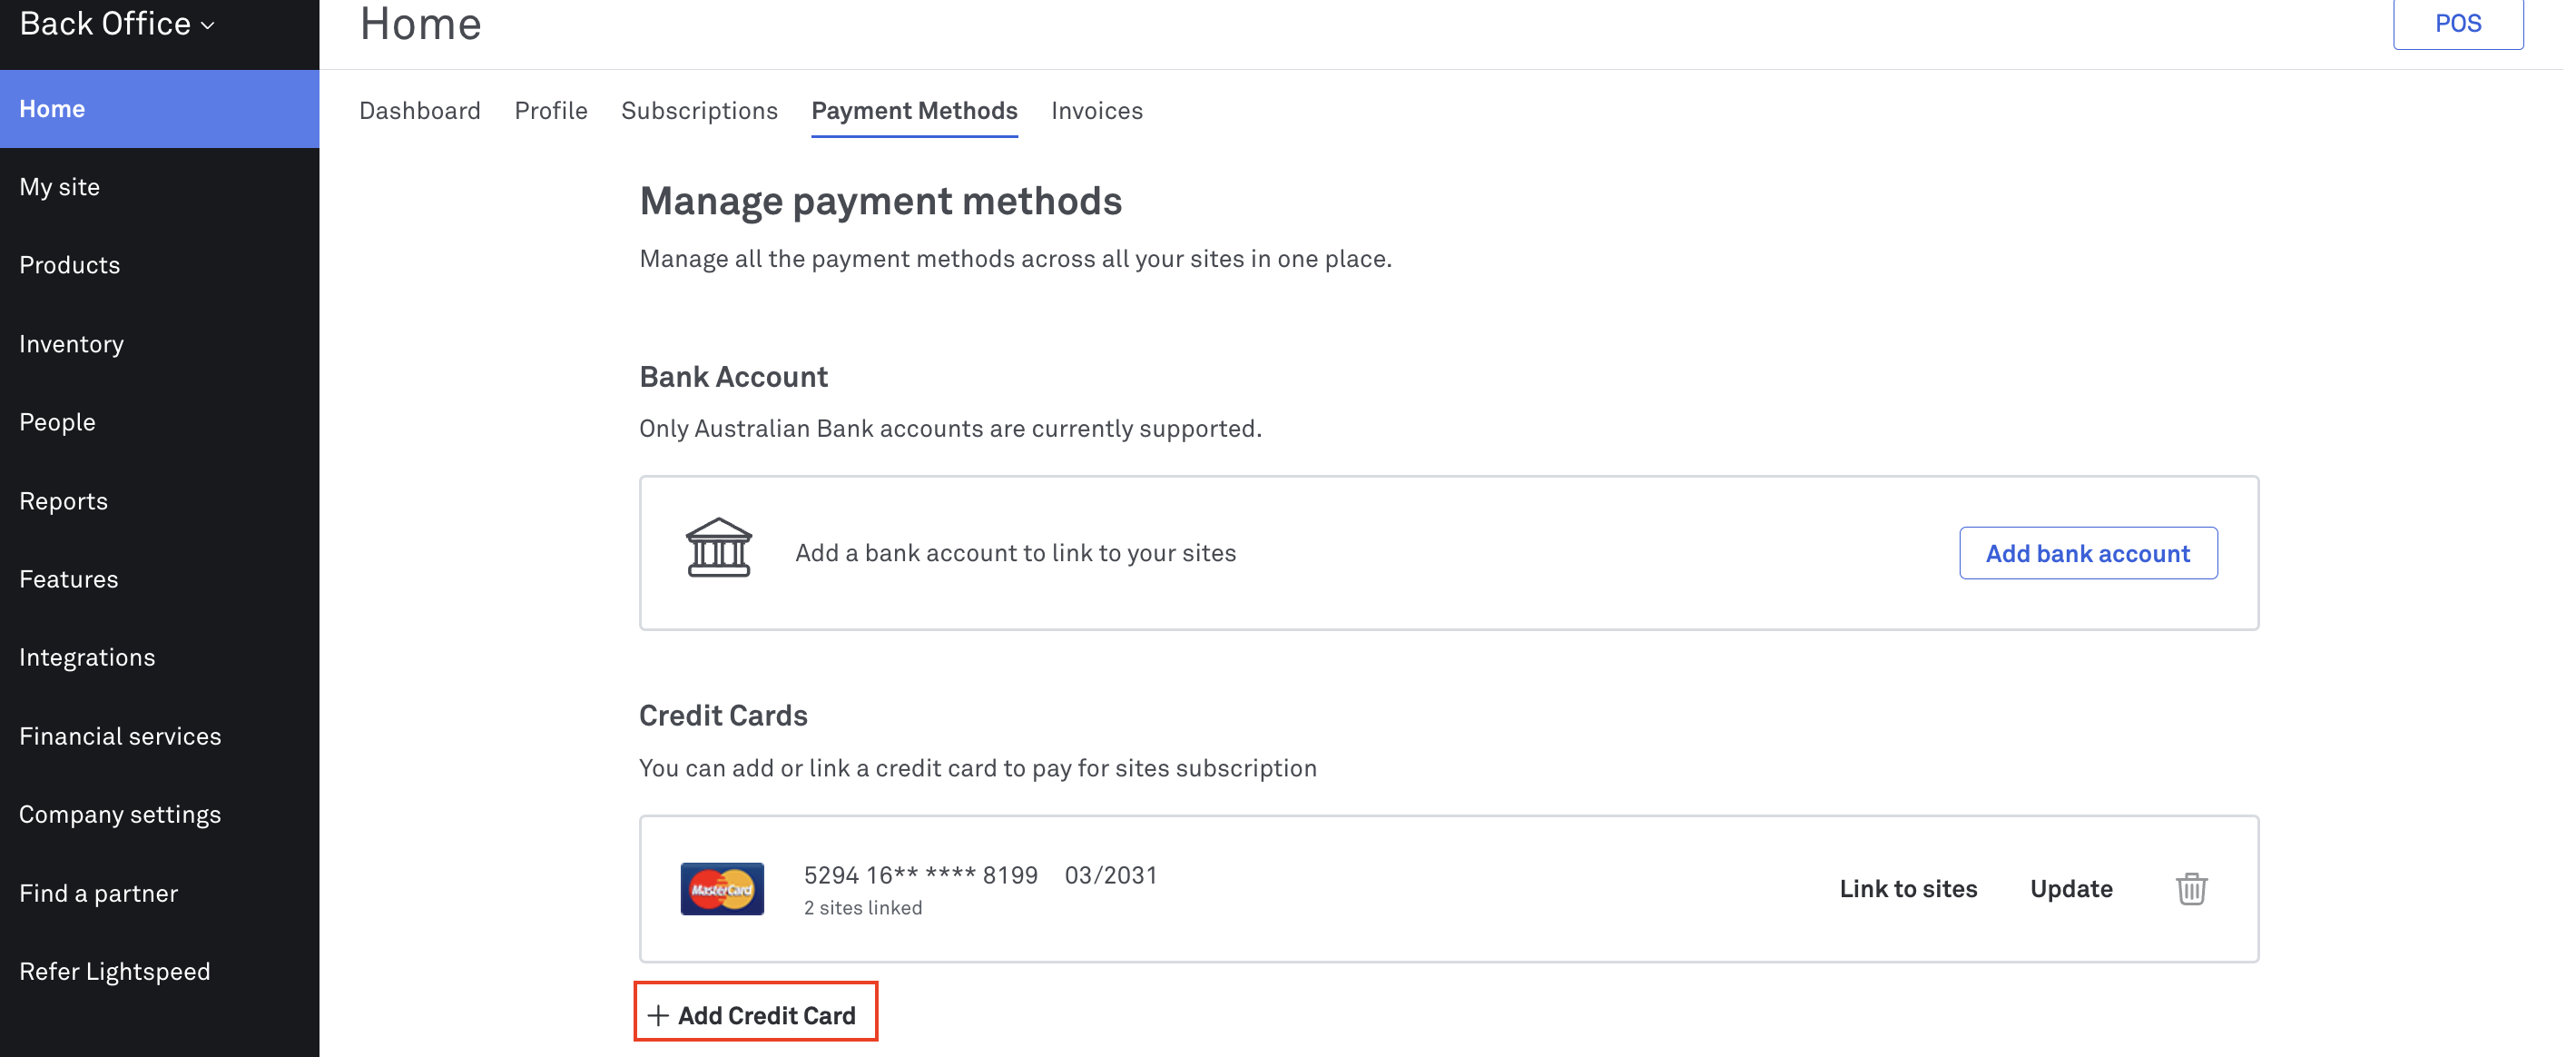Click the plus icon next to Add Credit Card
The height and width of the screenshot is (1057, 2576).
point(657,1014)
